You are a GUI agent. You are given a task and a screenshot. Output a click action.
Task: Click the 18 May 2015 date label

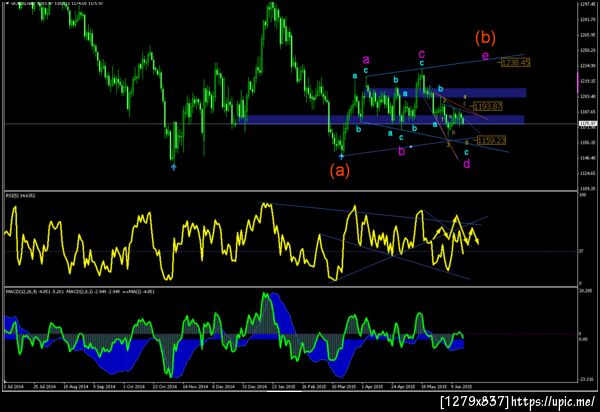coord(434,387)
